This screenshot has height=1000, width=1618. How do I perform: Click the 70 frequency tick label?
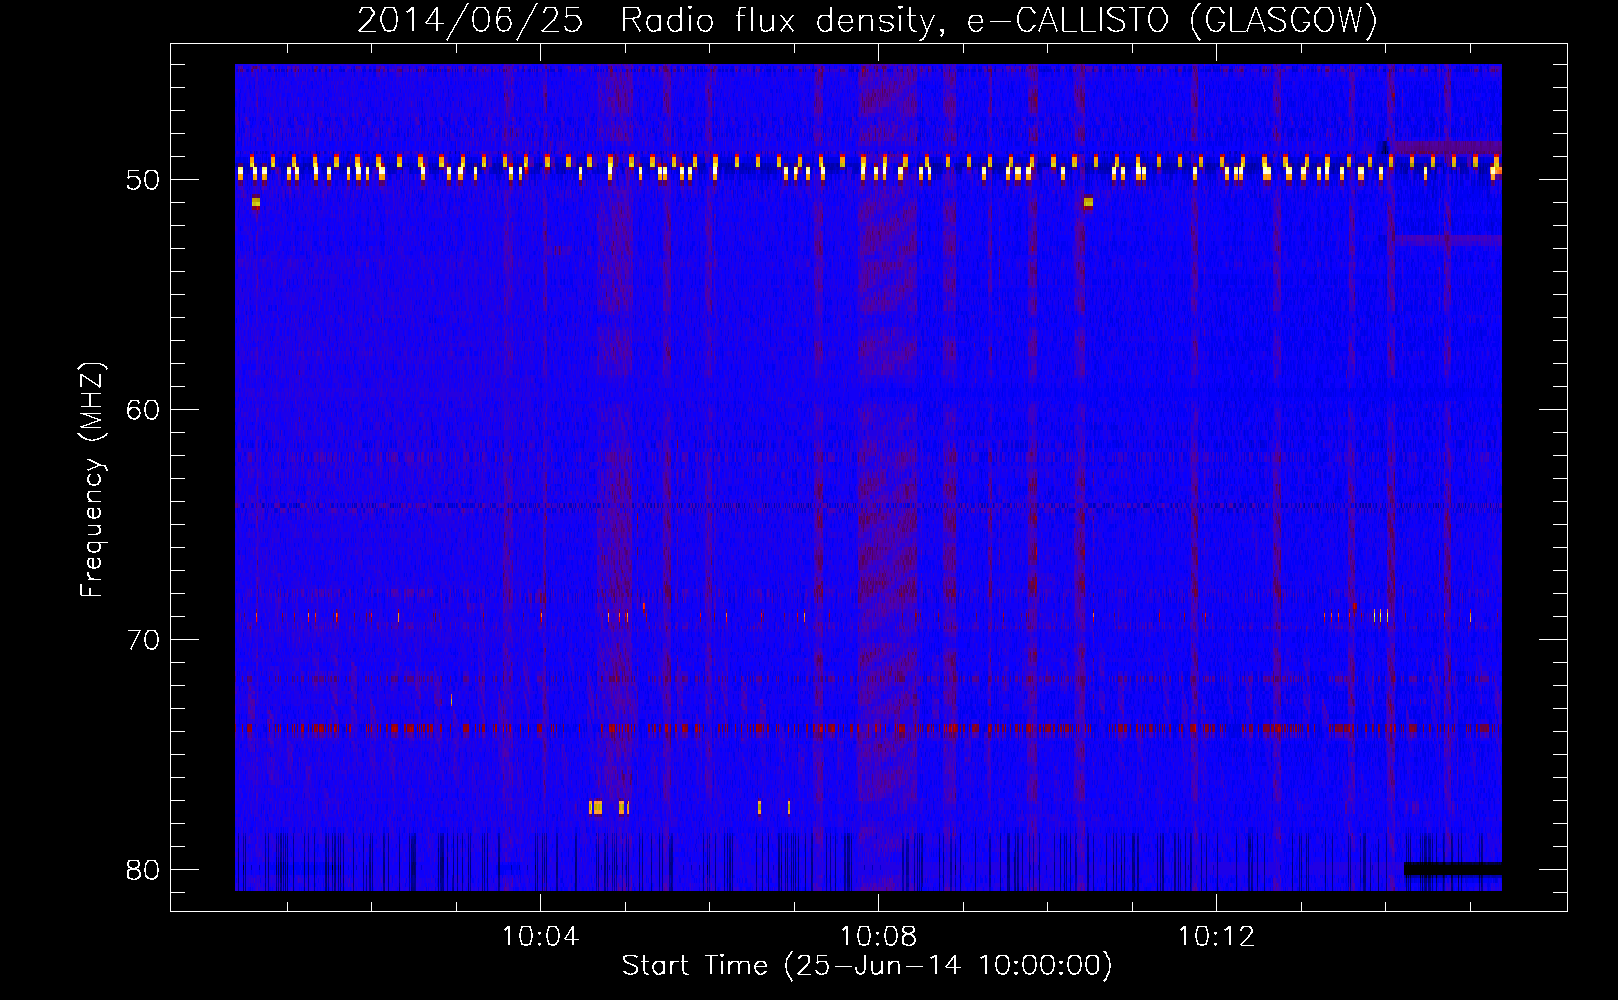(x=144, y=640)
